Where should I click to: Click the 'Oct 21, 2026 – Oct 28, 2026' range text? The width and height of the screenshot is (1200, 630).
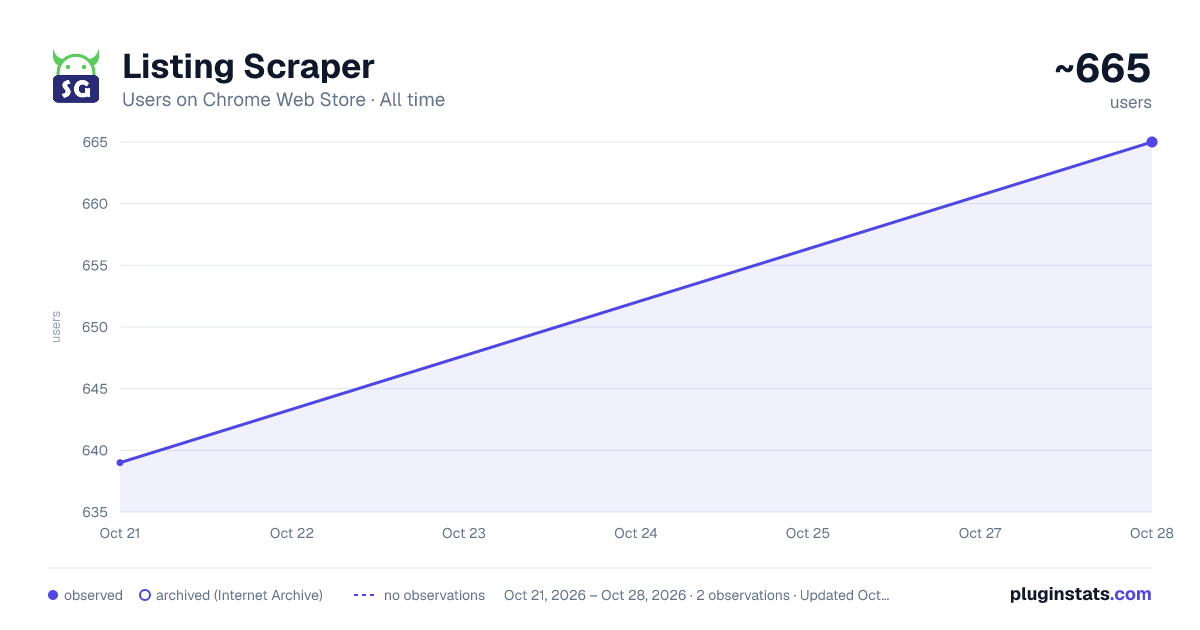(x=595, y=595)
